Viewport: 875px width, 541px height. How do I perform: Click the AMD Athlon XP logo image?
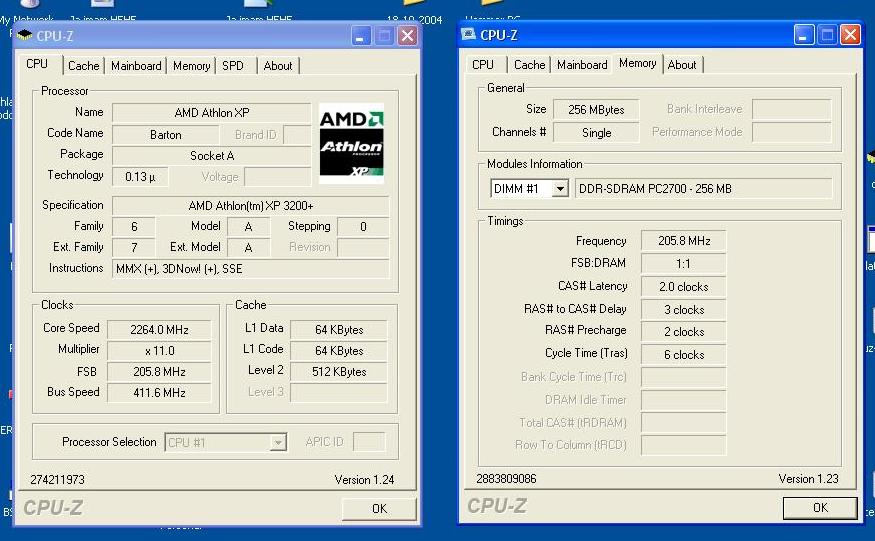pos(351,143)
